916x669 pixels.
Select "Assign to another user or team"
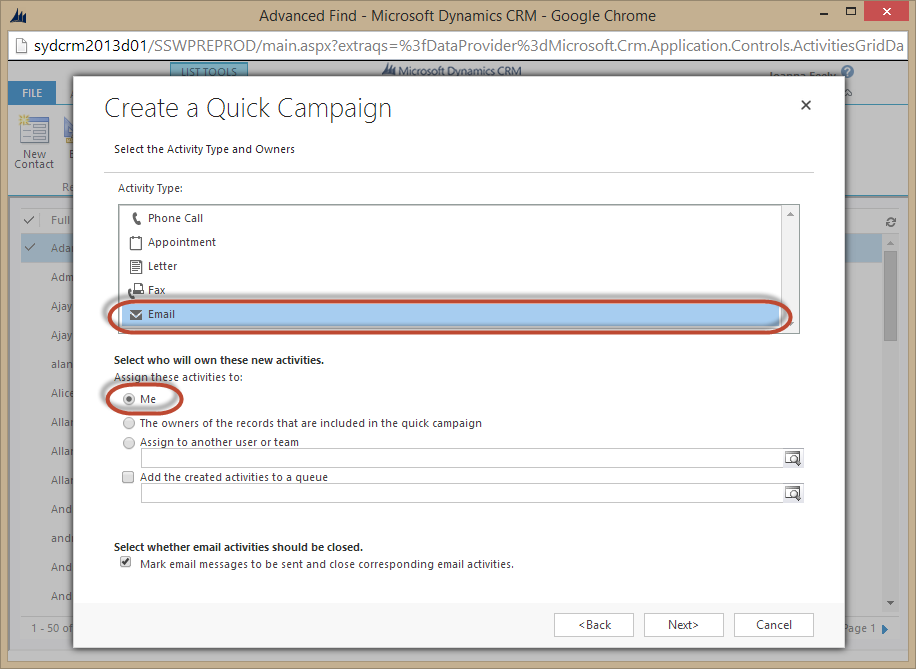[x=129, y=442]
